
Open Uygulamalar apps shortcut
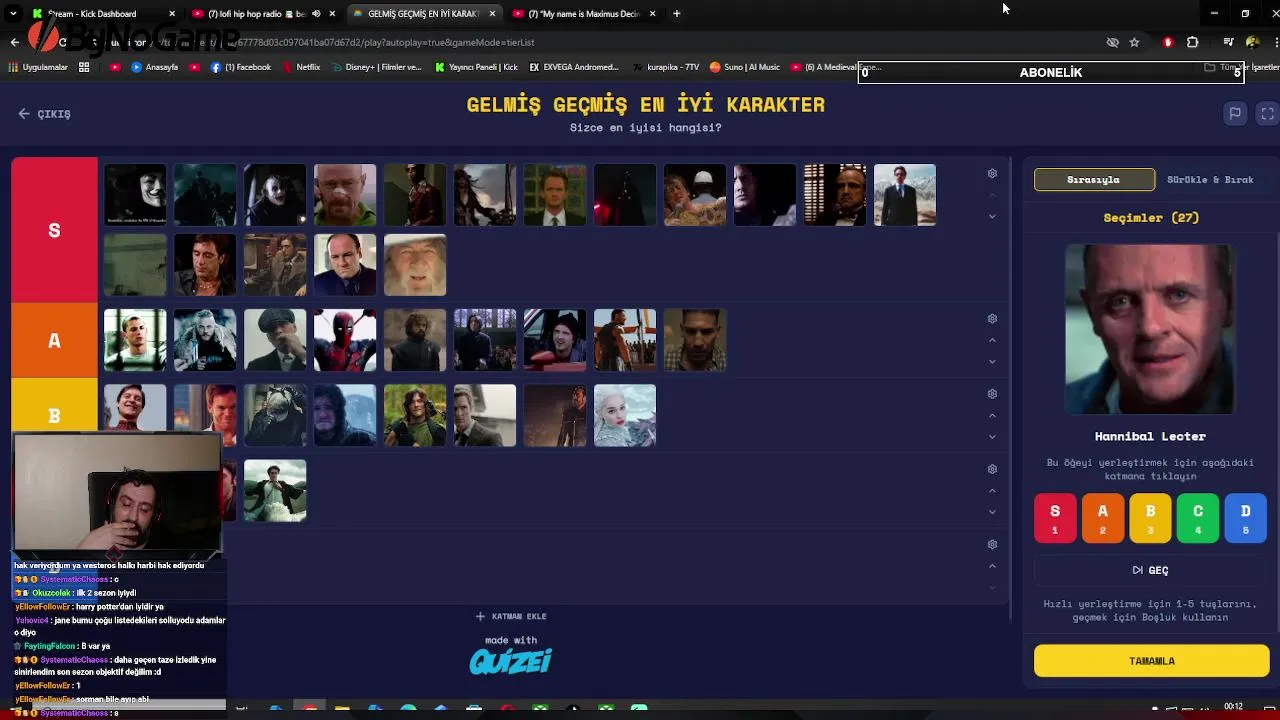click(x=38, y=67)
